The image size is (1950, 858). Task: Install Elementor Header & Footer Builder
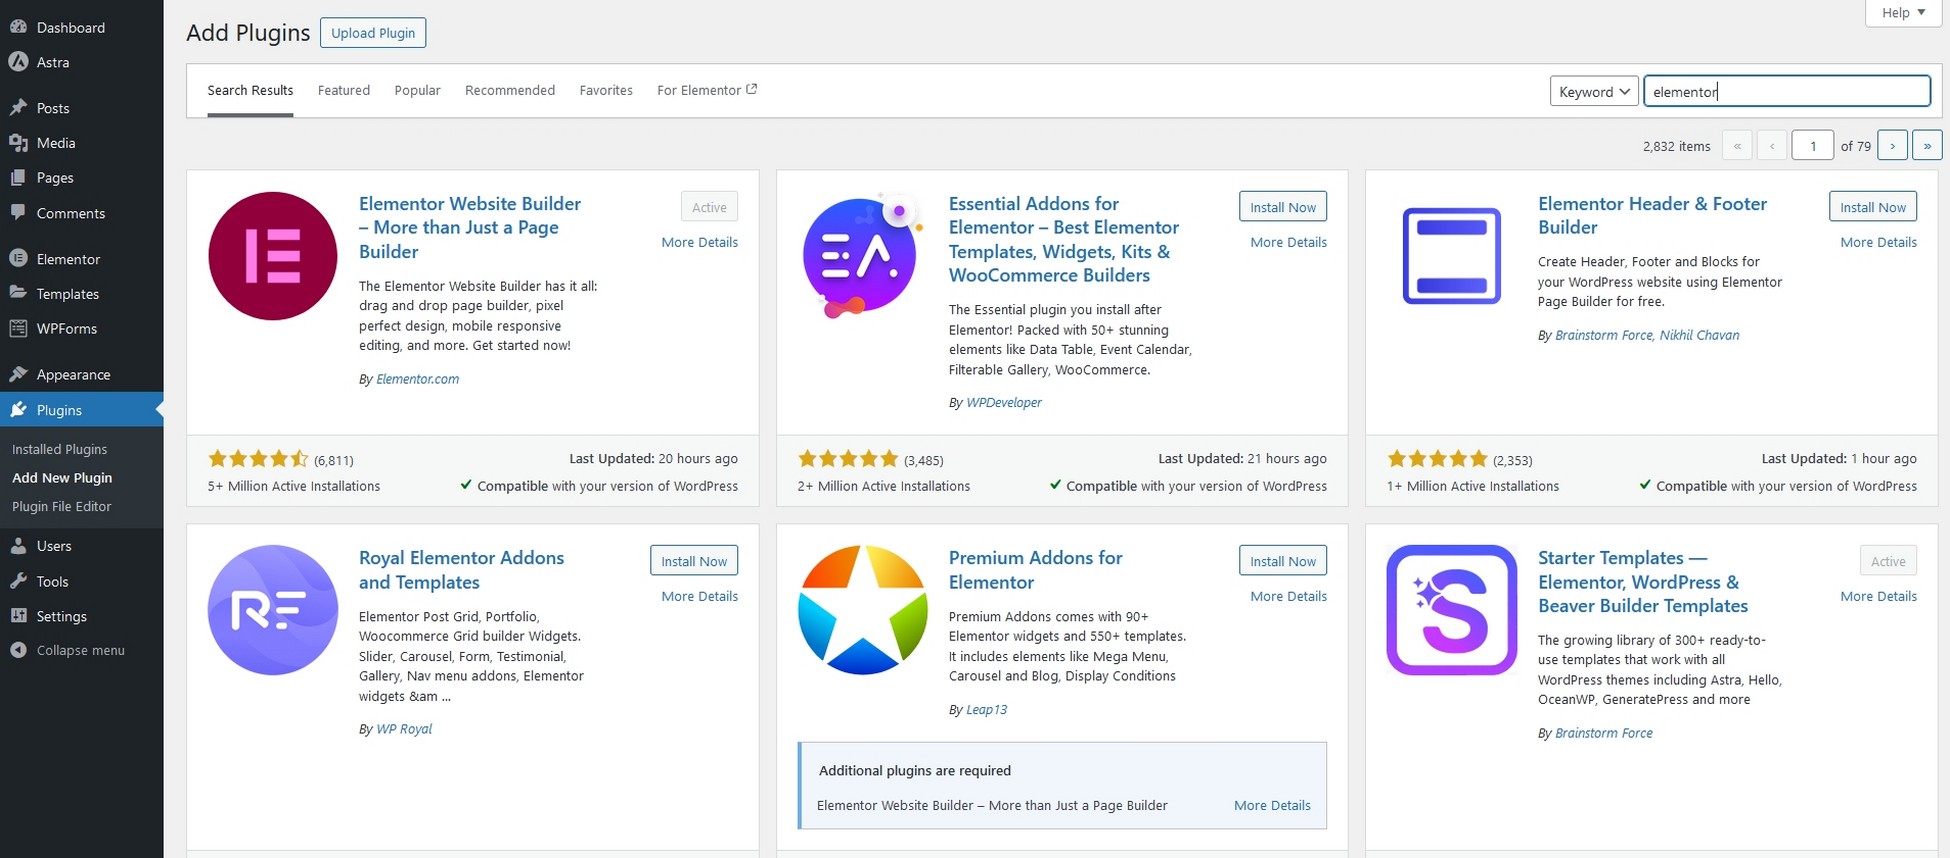(x=1873, y=207)
